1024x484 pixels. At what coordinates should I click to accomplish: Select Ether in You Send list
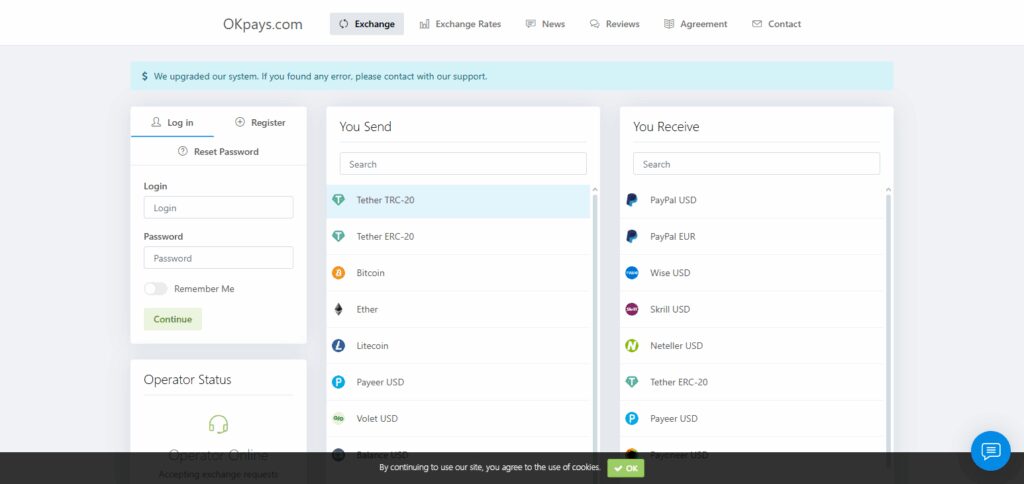pos(458,310)
